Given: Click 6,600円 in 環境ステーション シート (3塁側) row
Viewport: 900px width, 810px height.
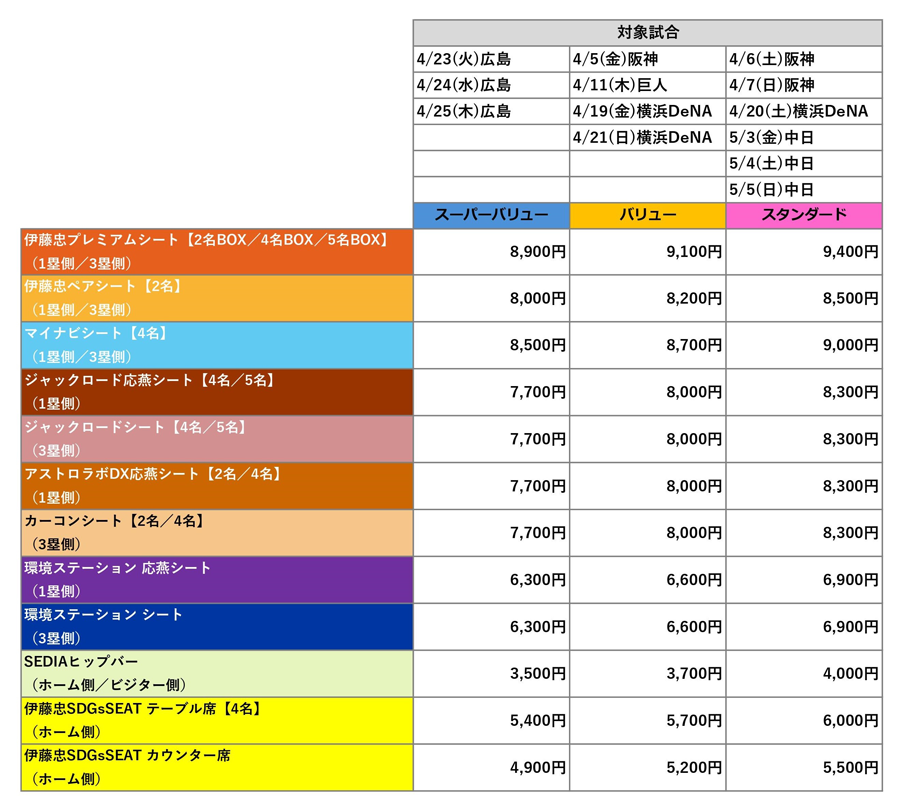Looking at the screenshot, I should coord(647,626).
